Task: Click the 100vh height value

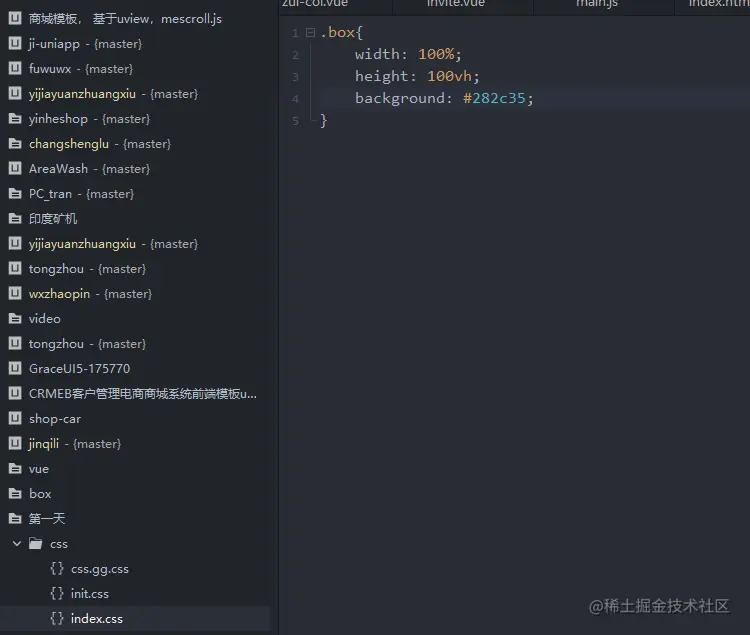Action: (449, 76)
